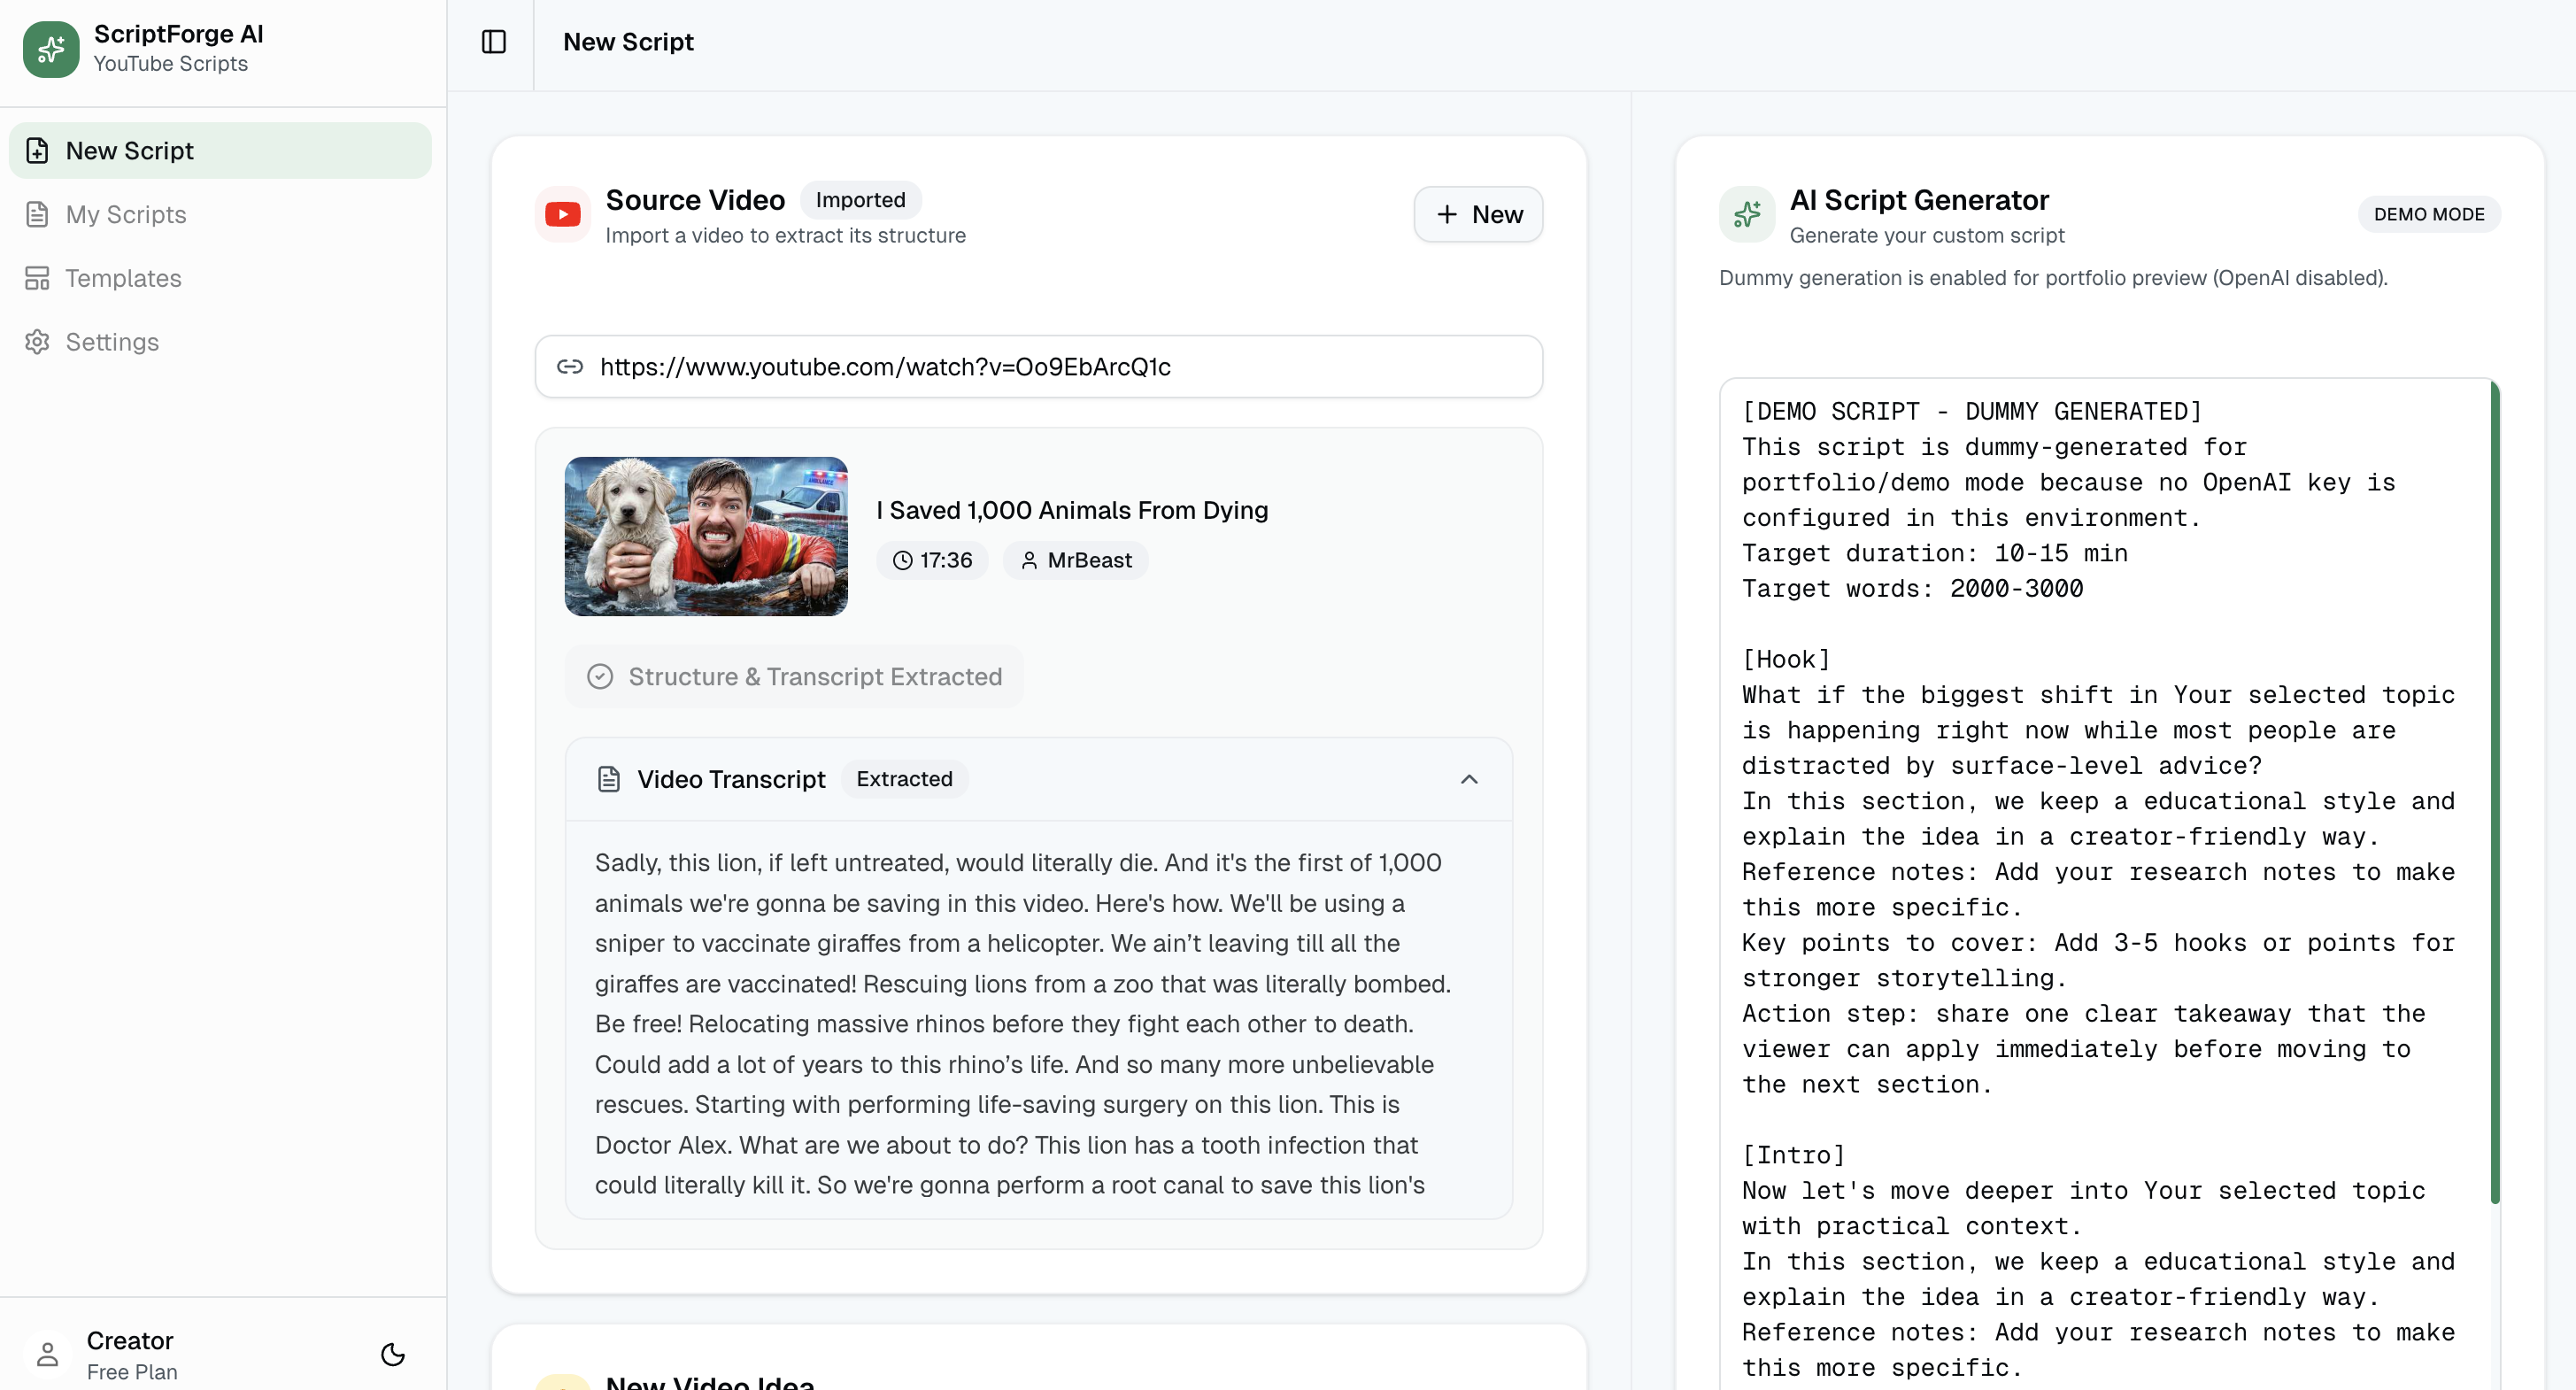Click the Target duration: 10-15 min line
Screen dimensions: 2576x1390
click(1935, 553)
